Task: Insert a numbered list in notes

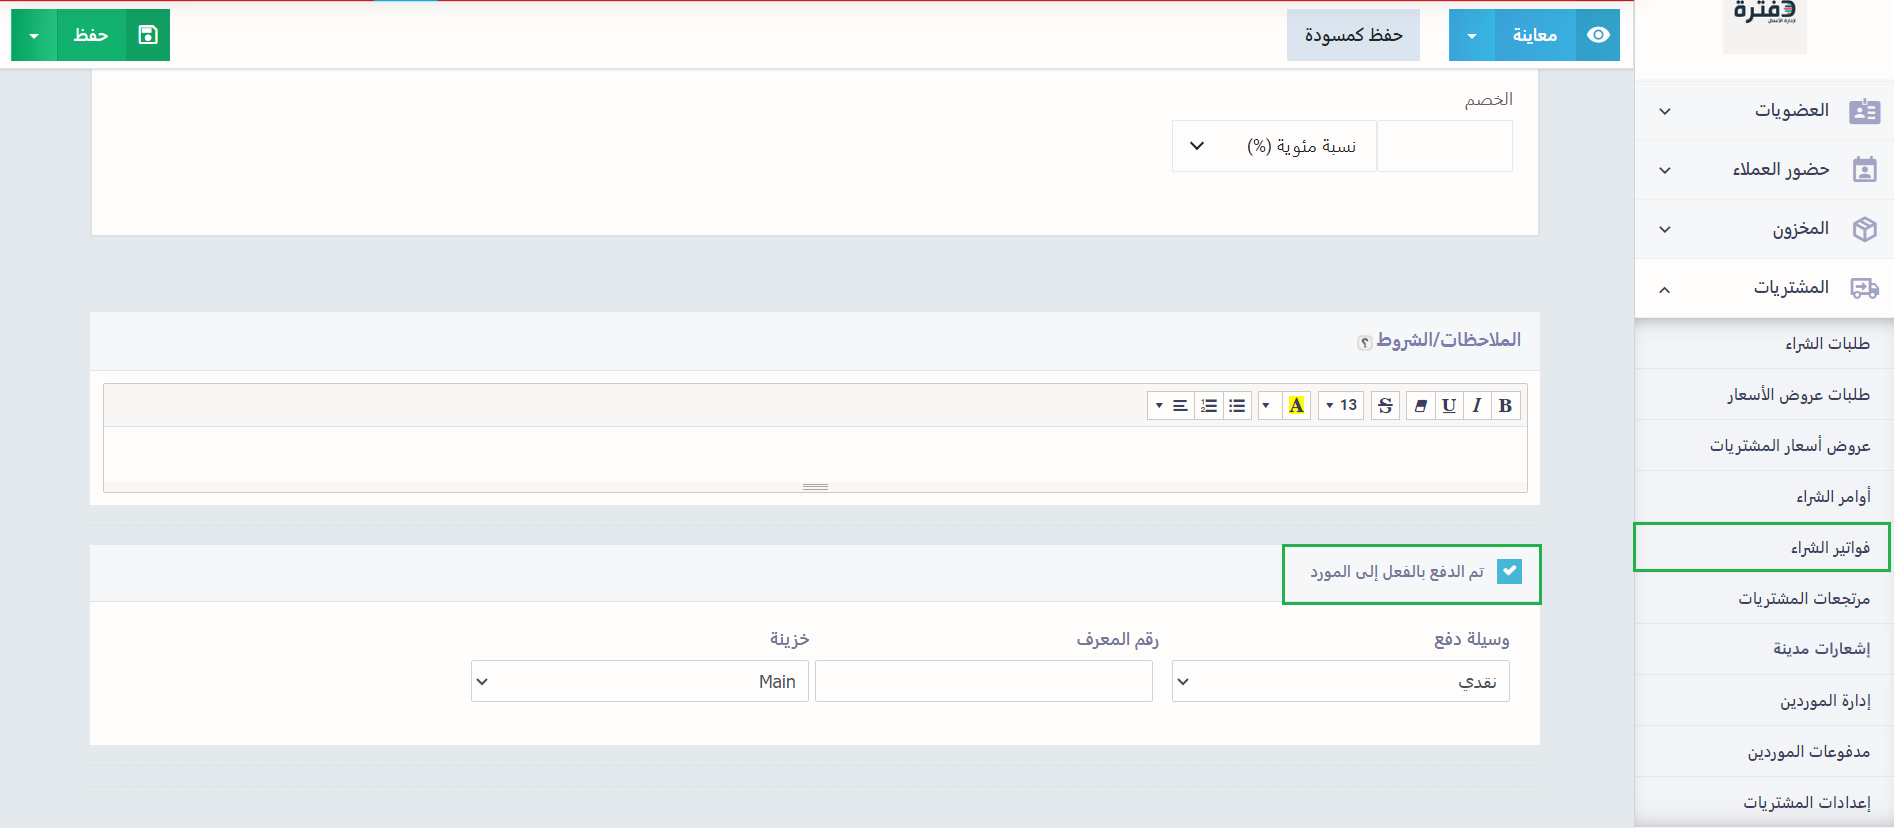Action: [x=1209, y=406]
